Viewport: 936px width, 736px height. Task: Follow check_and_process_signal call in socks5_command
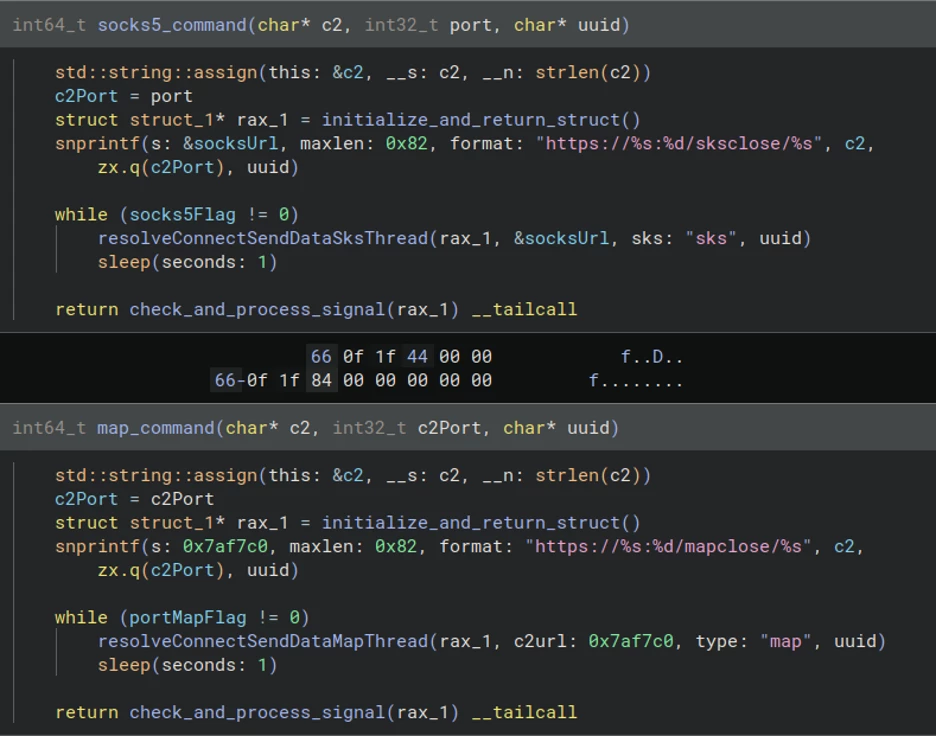(257, 309)
